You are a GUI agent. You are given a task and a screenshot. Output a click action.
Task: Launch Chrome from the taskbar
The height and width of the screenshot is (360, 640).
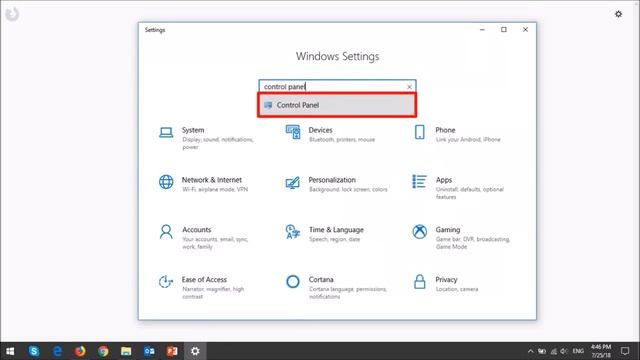pyautogui.click(x=103, y=351)
